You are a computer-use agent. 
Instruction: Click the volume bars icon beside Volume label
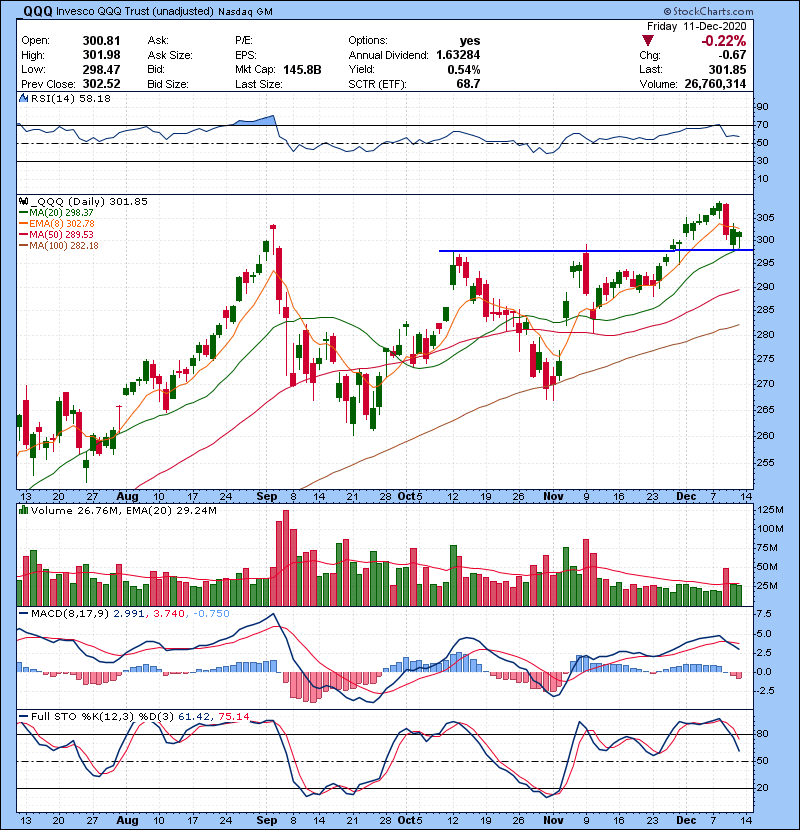point(23,510)
